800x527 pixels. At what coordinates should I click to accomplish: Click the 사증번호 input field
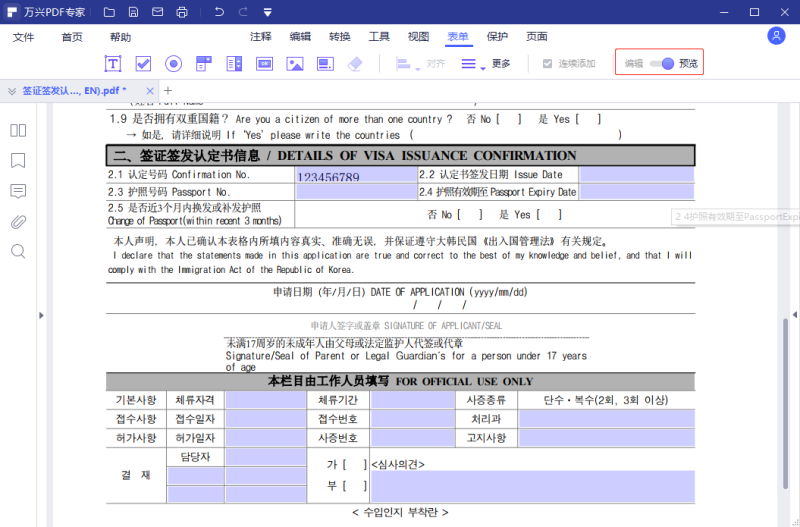pyautogui.click(x=413, y=438)
